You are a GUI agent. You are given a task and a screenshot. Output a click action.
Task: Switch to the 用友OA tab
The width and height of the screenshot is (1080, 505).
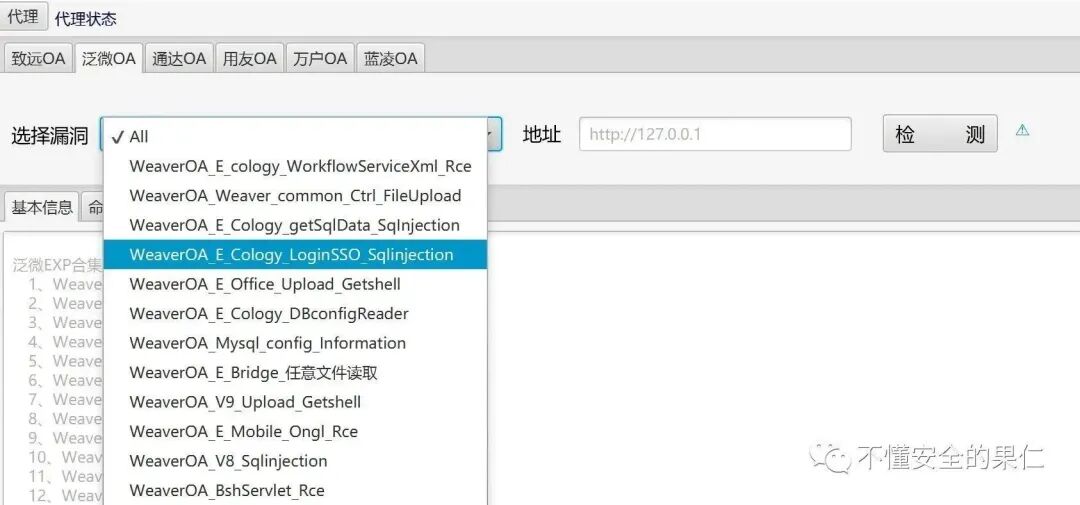coord(249,59)
